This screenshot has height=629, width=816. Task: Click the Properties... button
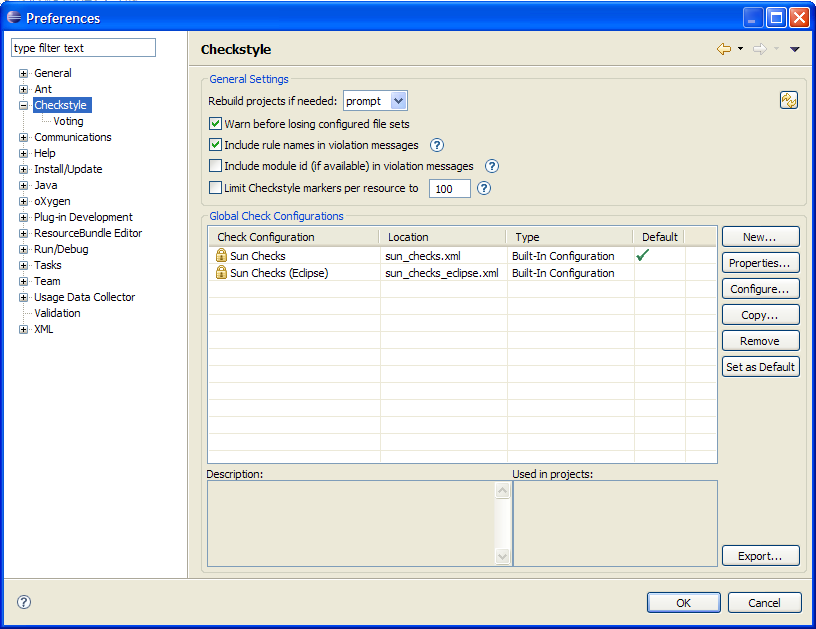pos(760,263)
